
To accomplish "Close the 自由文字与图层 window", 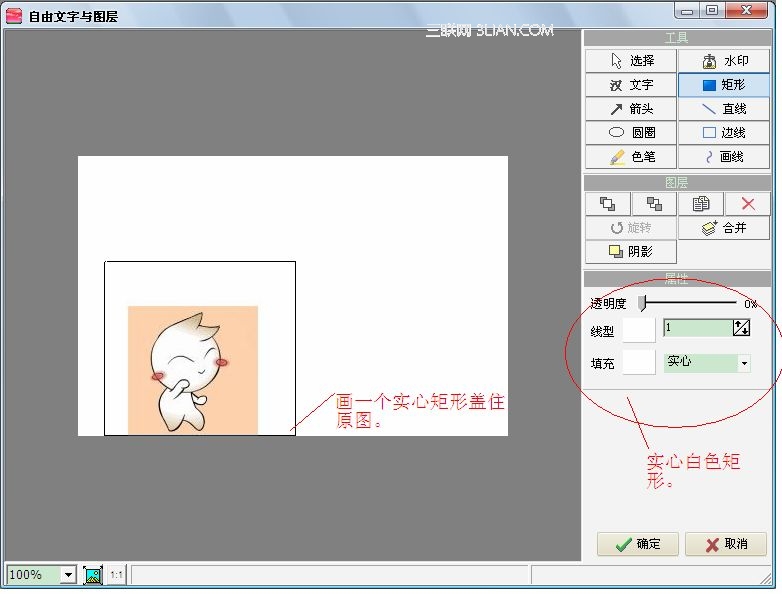I will point(746,11).
